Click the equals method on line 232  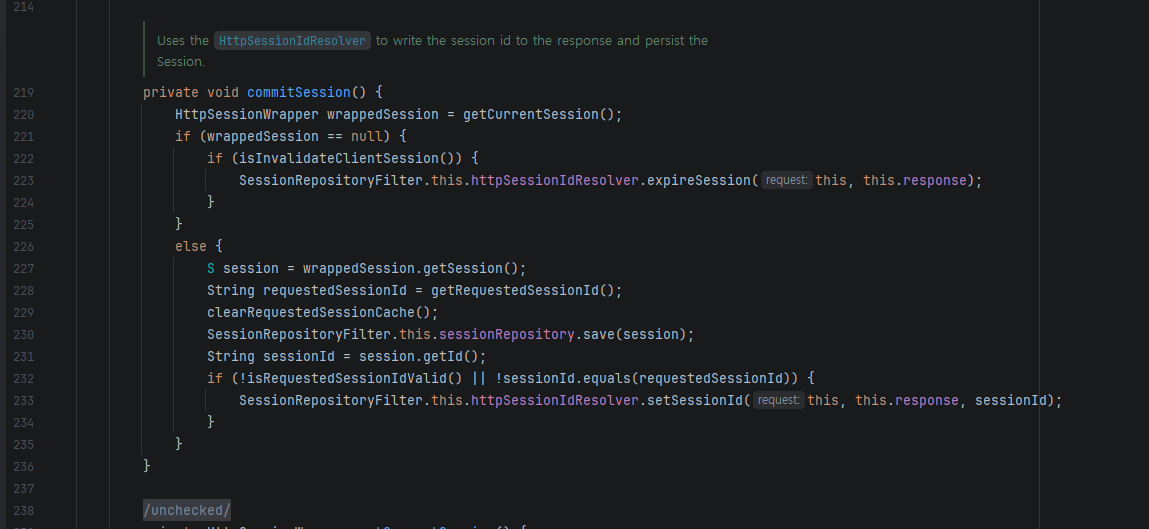pos(607,378)
